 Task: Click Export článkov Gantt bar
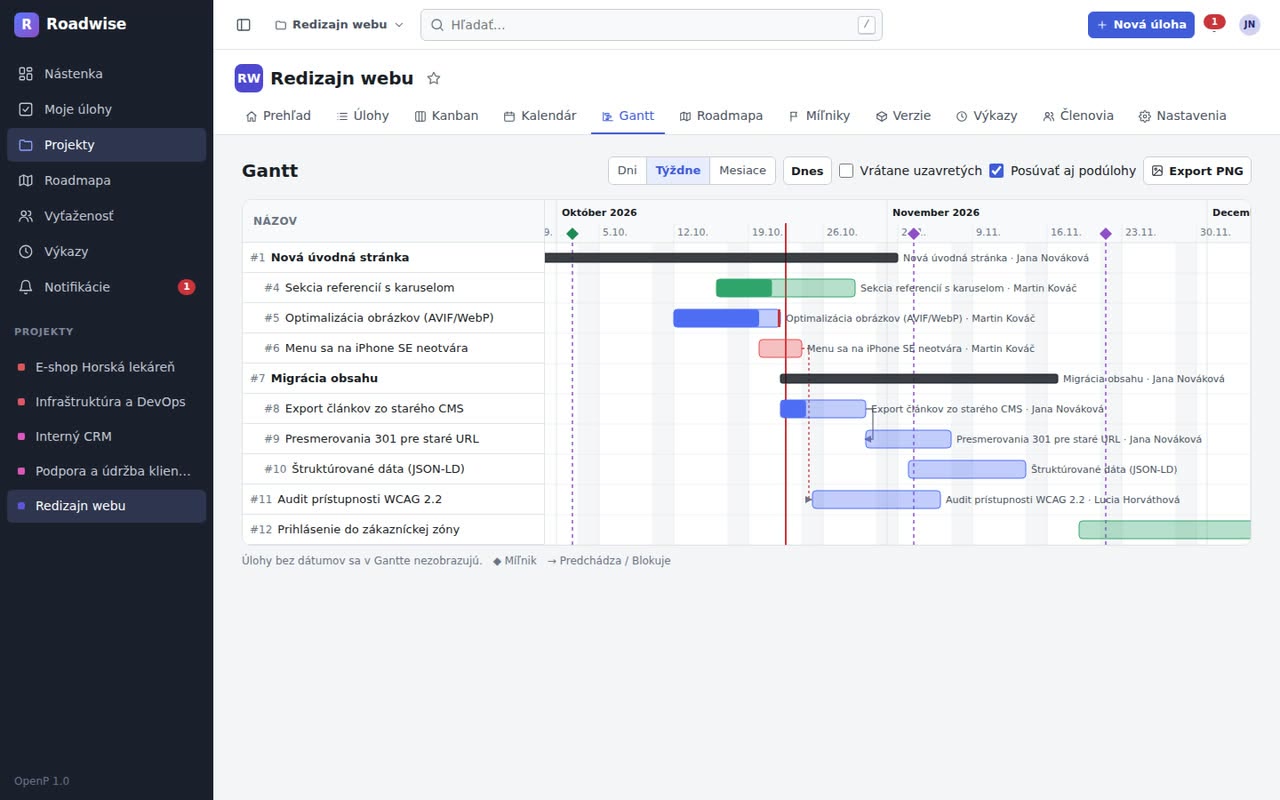823,409
